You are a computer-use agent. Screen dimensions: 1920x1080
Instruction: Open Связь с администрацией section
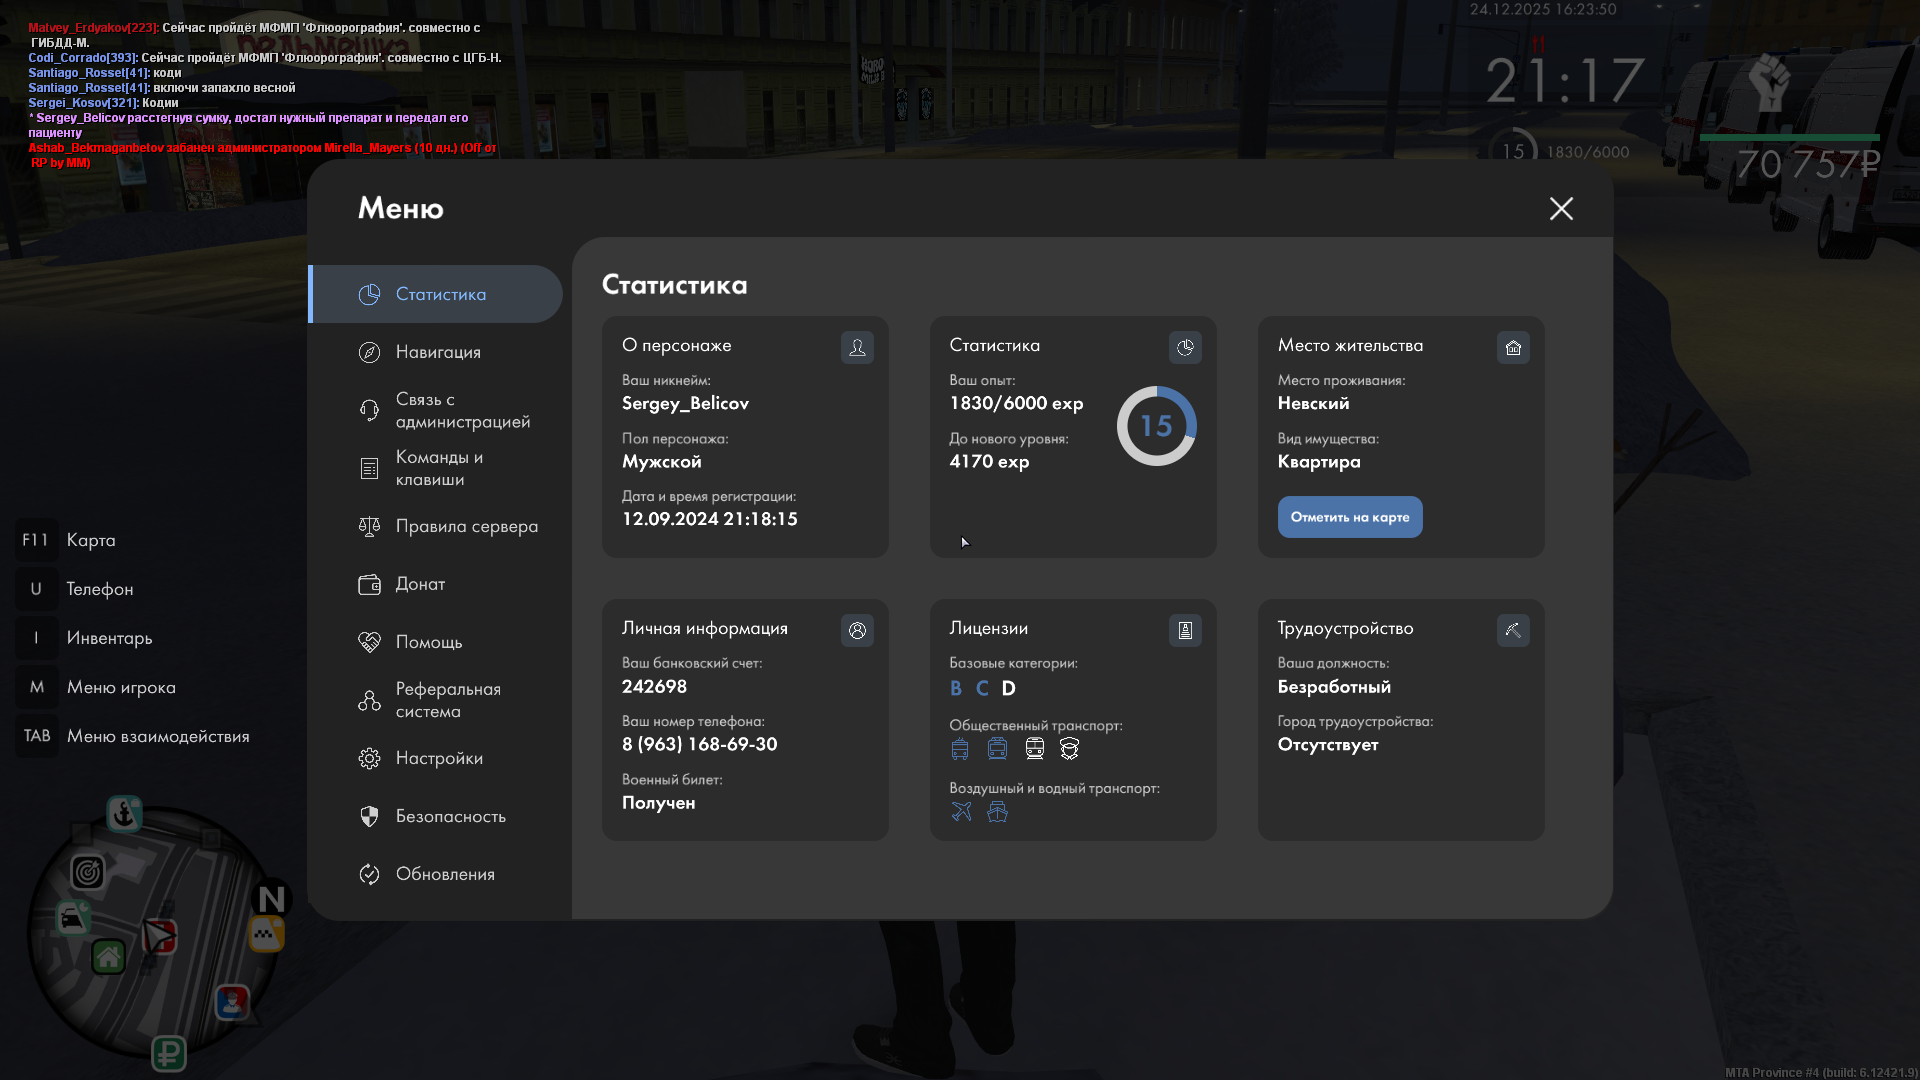pos(462,410)
